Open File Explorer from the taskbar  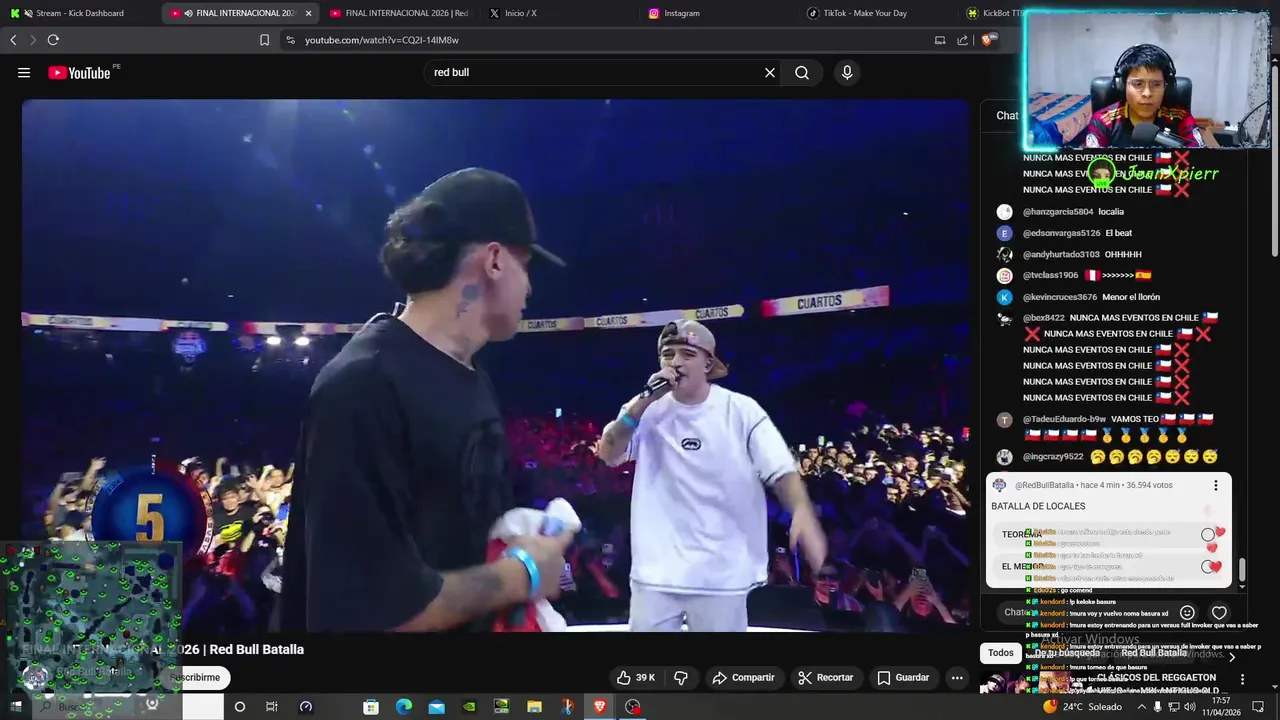click(534, 707)
